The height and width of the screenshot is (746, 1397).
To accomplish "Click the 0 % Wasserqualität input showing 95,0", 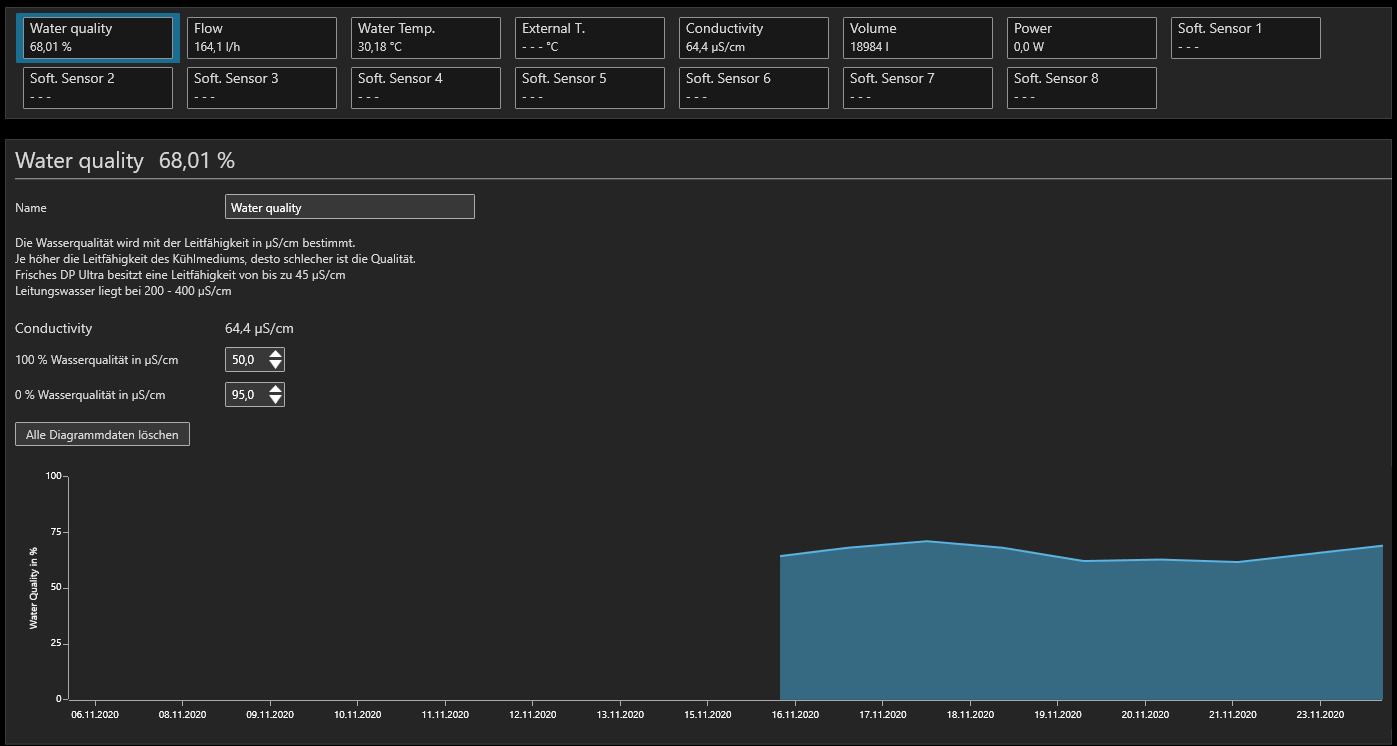I will [x=246, y=395].
